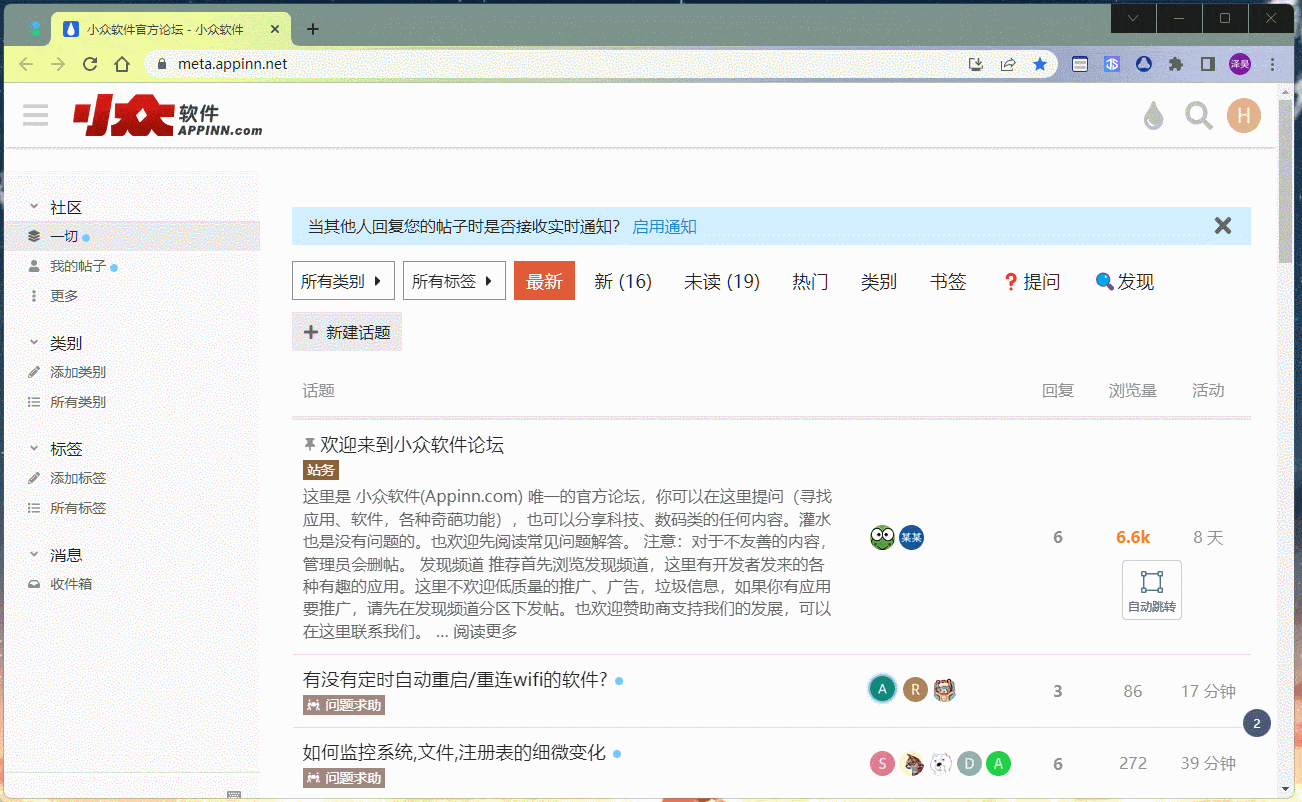This screenshot has height=802, width=1302.
Task: Open the user avatar H menu
Action: point(1243,116)
